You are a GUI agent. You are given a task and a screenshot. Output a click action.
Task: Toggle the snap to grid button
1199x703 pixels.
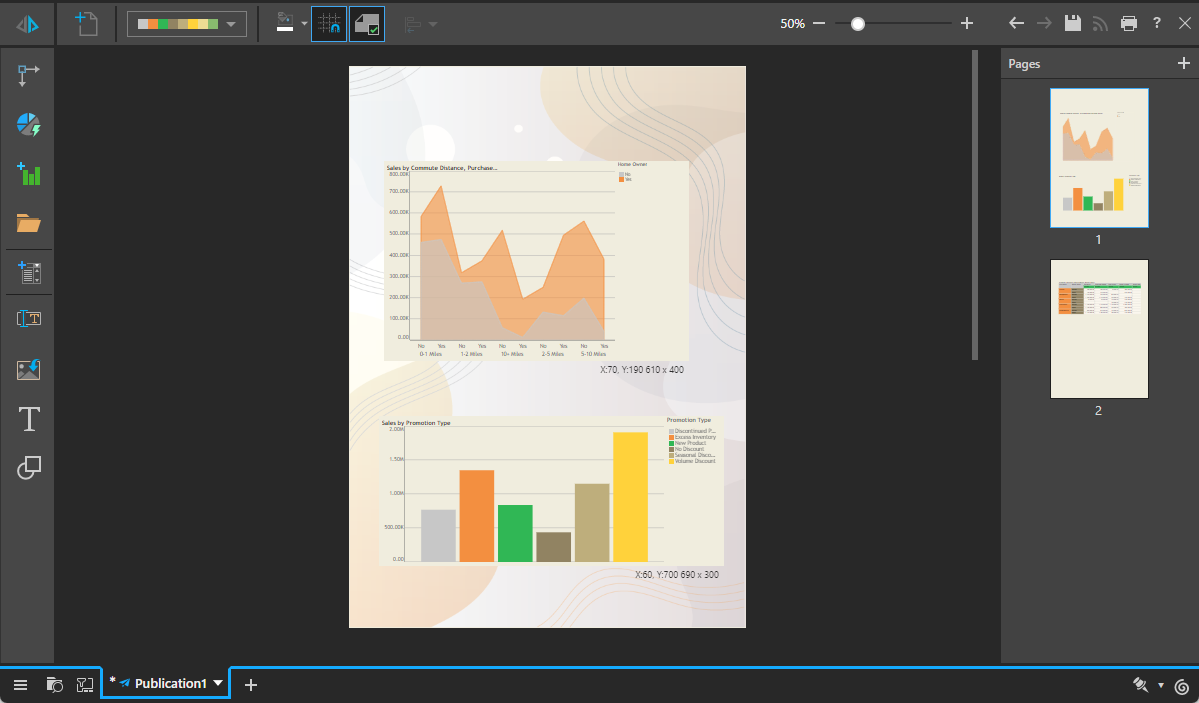click(x=329, y=23)
